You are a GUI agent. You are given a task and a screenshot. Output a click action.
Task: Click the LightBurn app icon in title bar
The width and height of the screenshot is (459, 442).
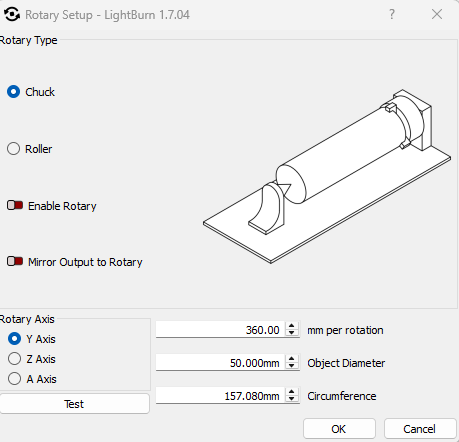click(12, 14)
